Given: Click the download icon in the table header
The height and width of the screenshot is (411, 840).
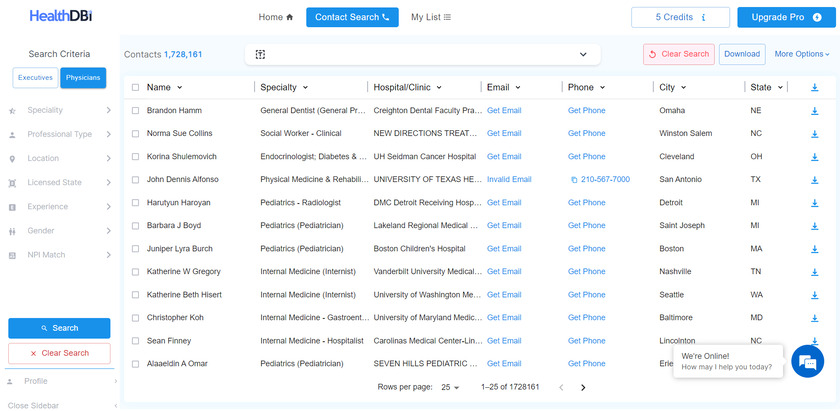Looking at the screenshot, I should 814,87.
